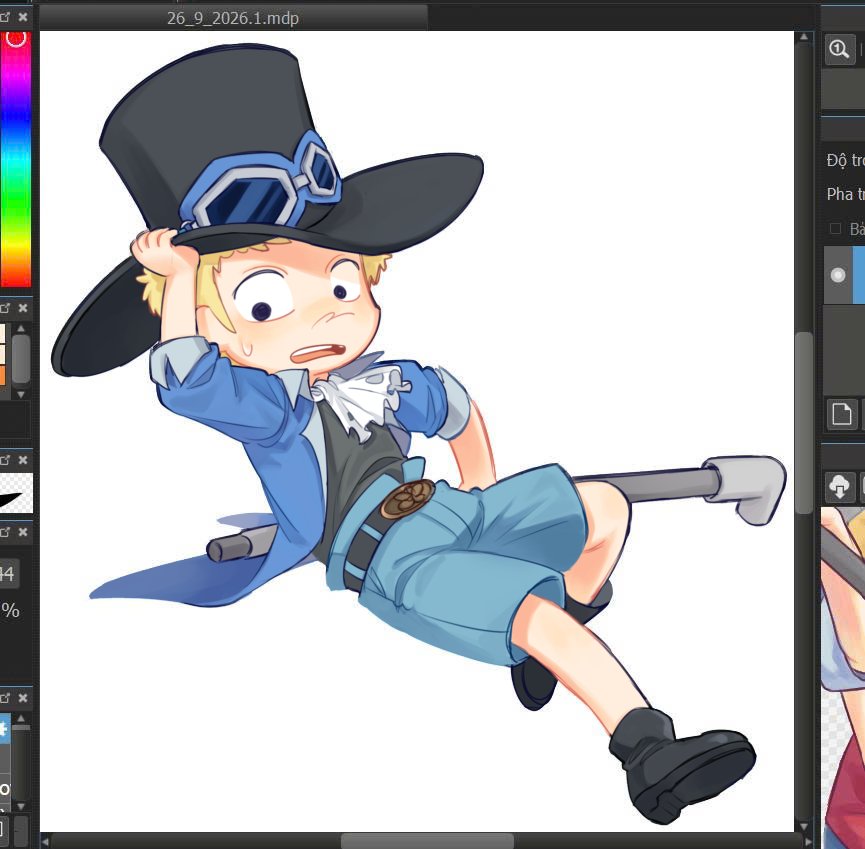
Task: Click the 'Pha tr' blending label
Action: (x=845, y=194)
